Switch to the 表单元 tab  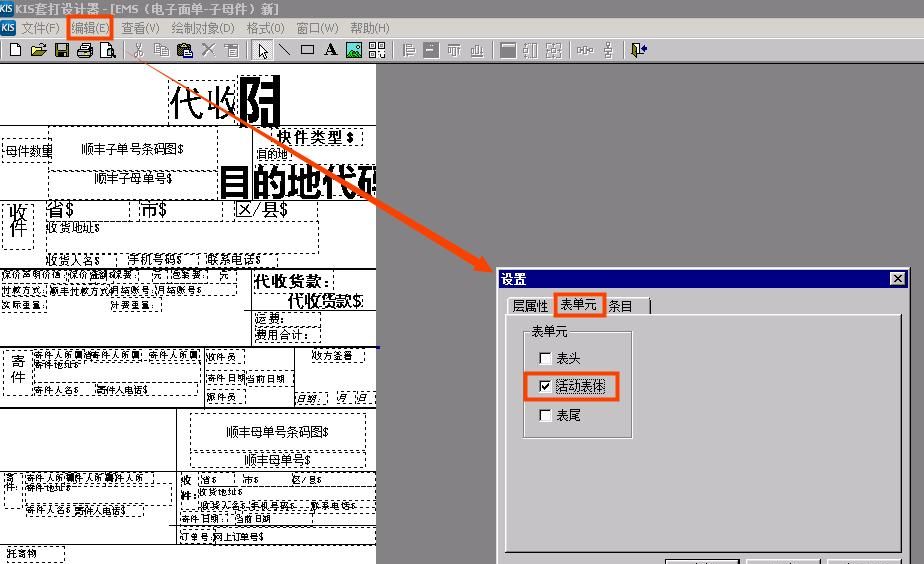pyautogui.click(x=579, y=304)
